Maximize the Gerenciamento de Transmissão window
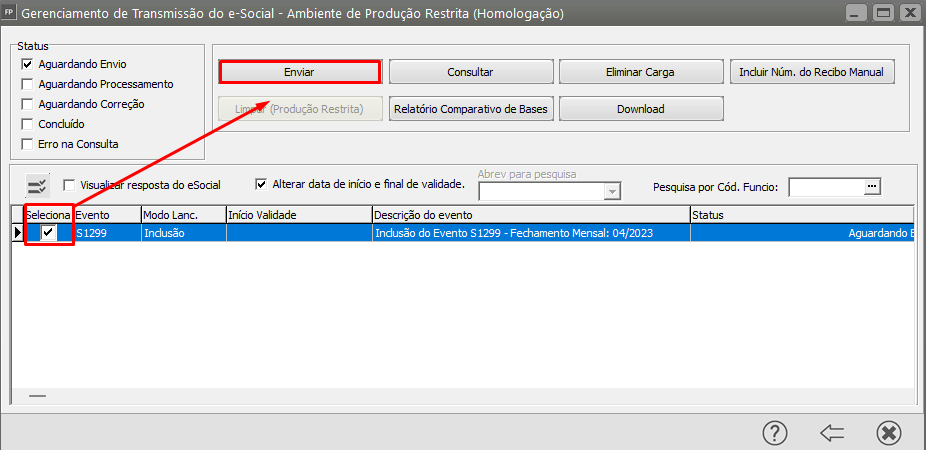The image size is (926, 450). pyautogui.click(x=883, y=12)
